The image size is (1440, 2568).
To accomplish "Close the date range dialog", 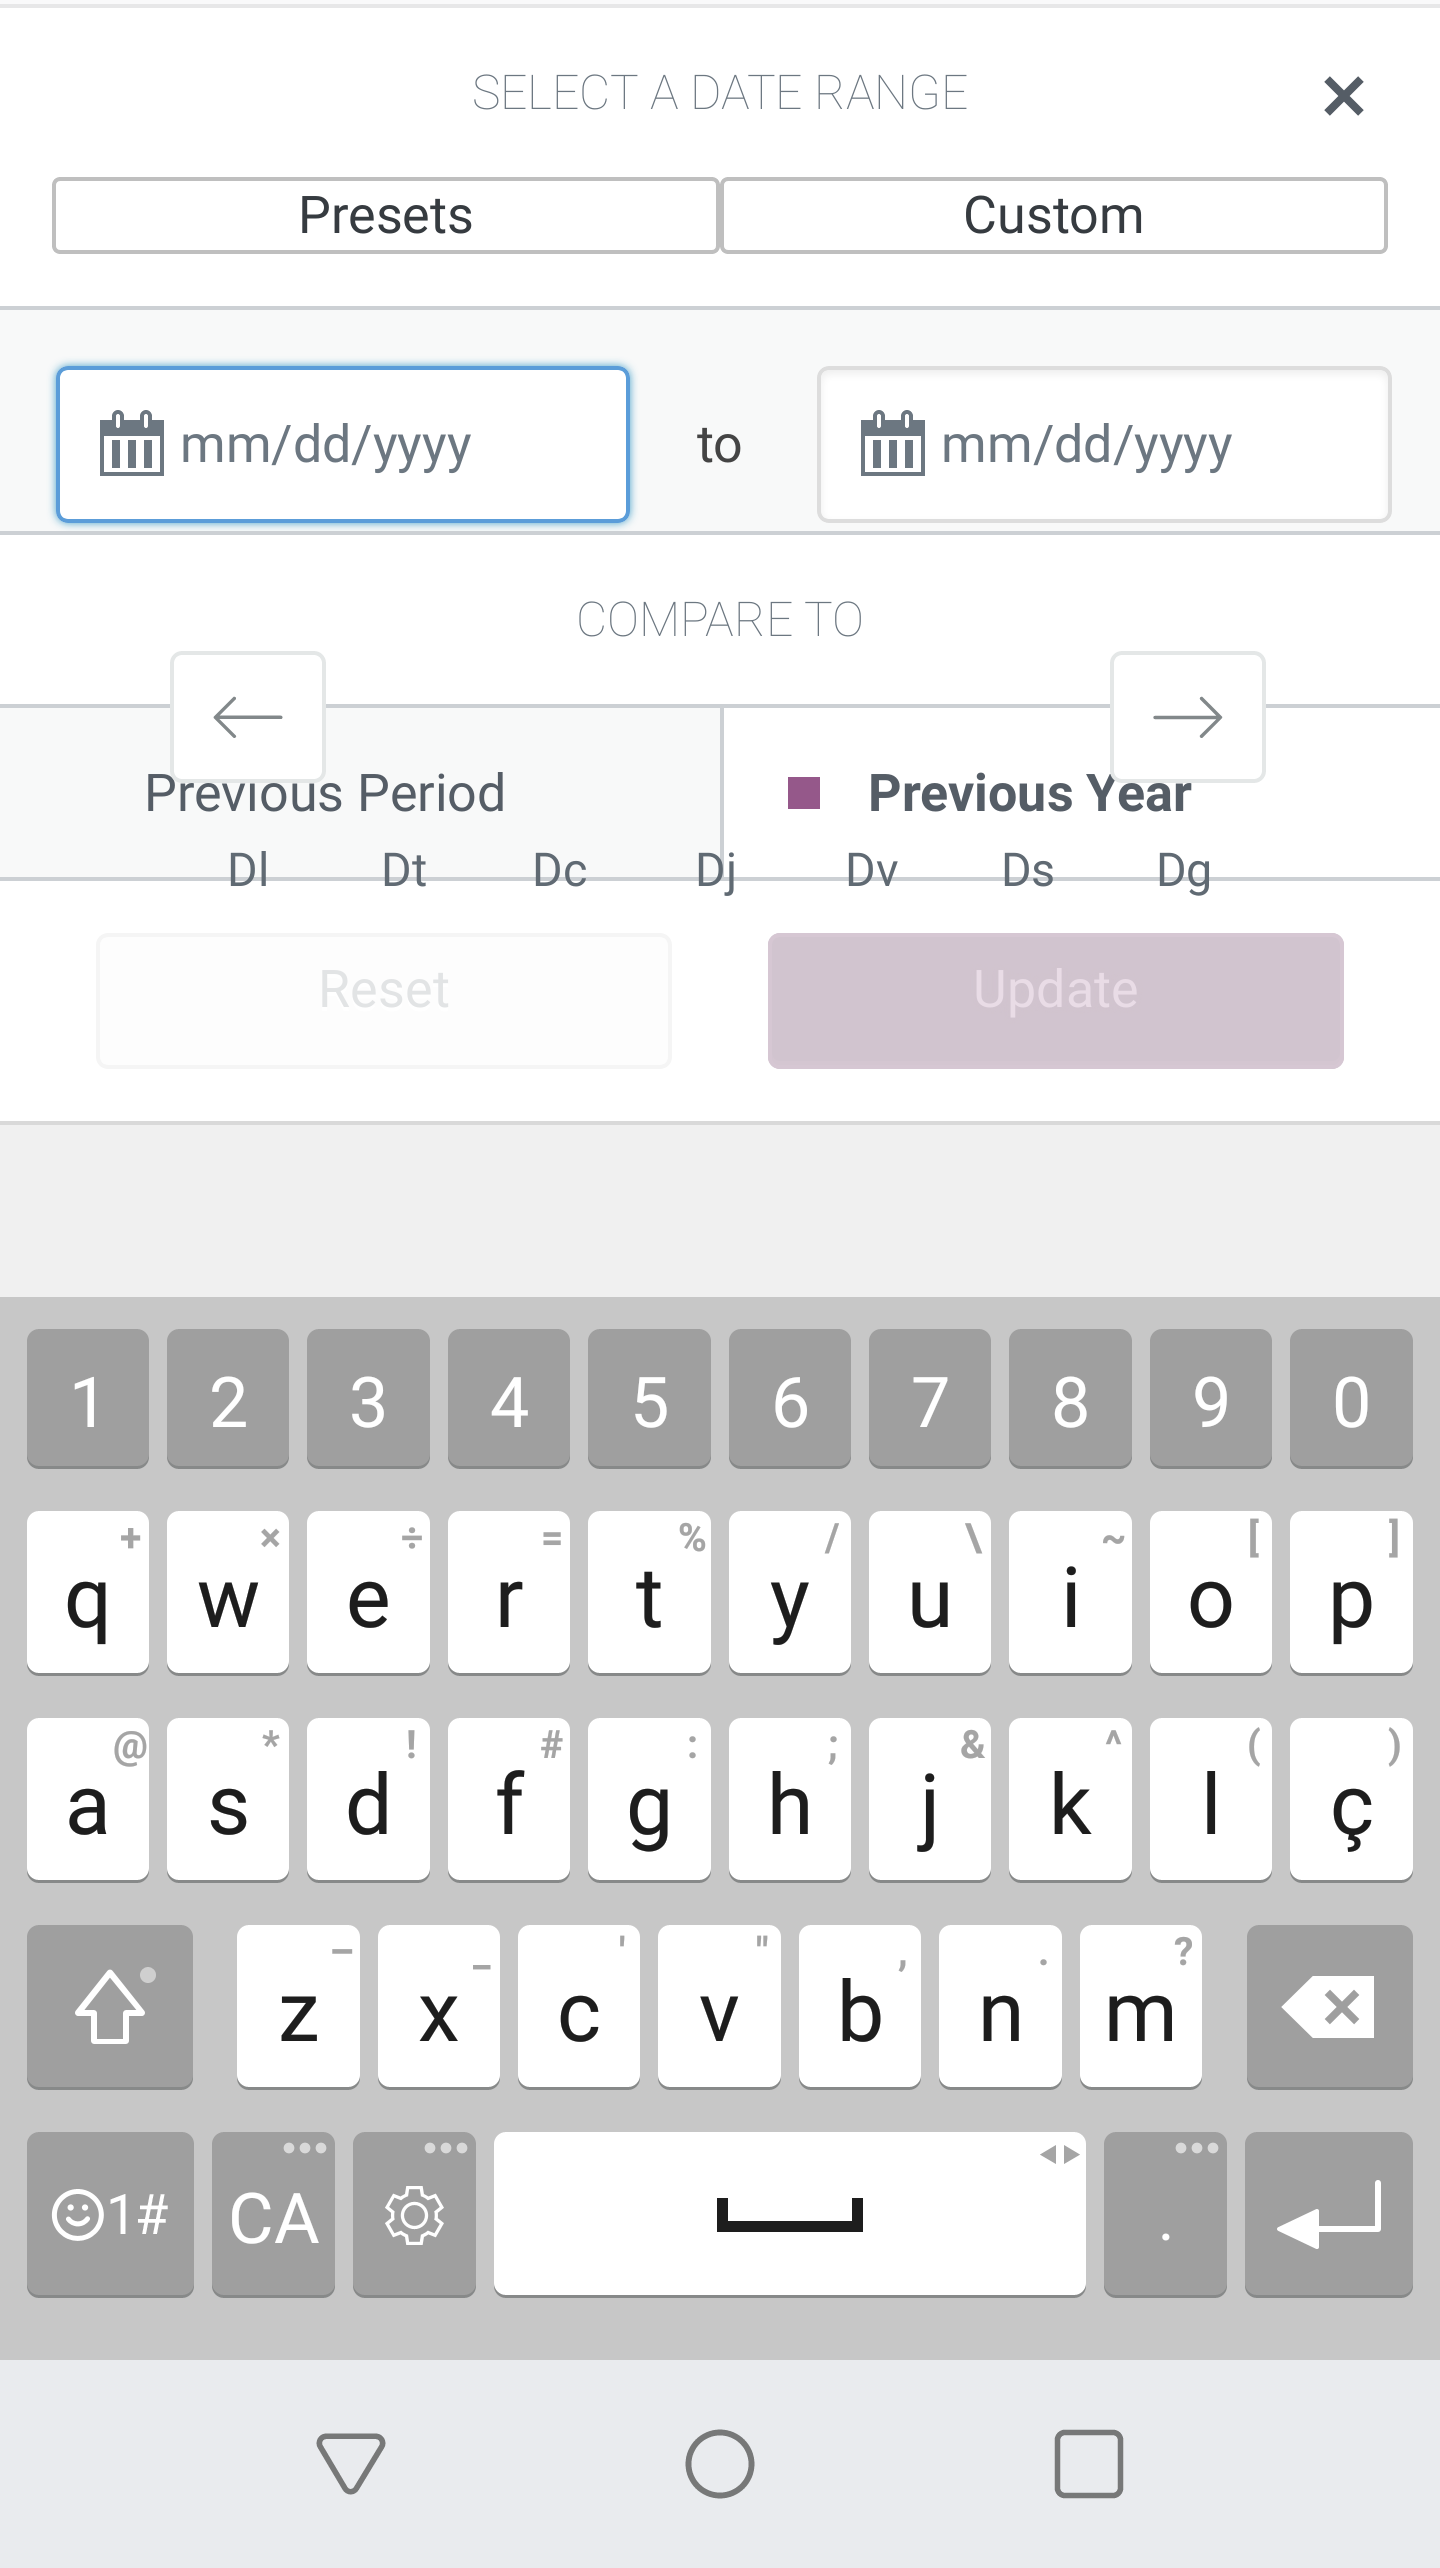I will (x=1343, y=96).
